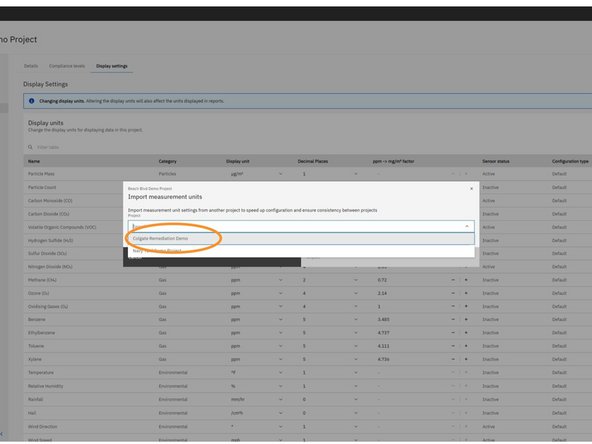Open Particle Mass decimal places dropdown
Viewport: 592px width, 444px height.
355,174
